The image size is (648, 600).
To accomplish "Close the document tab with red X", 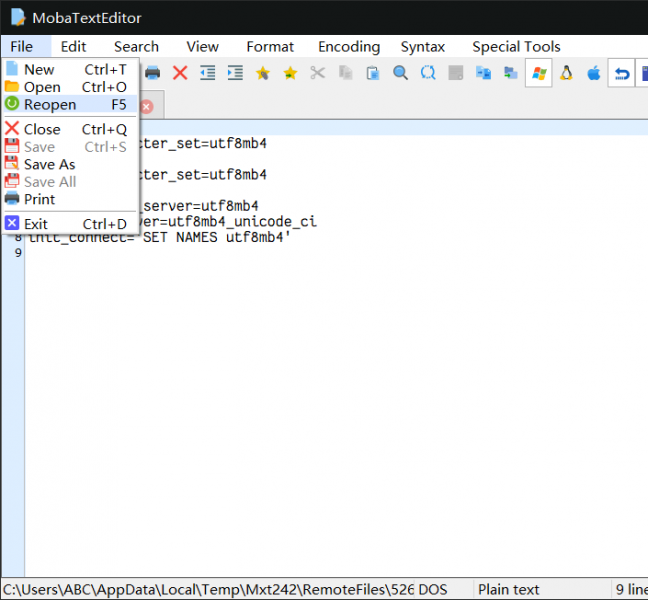I will click(146, 107).
